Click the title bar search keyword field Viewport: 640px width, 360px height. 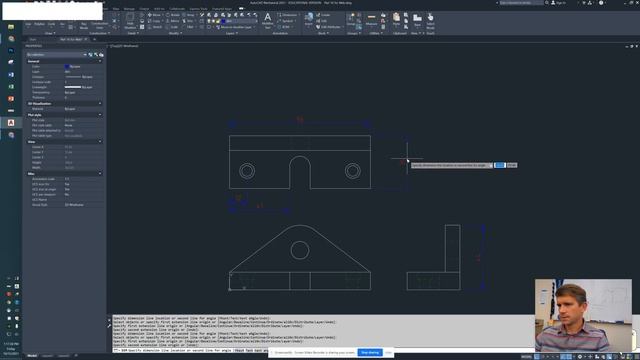point(522,3)
